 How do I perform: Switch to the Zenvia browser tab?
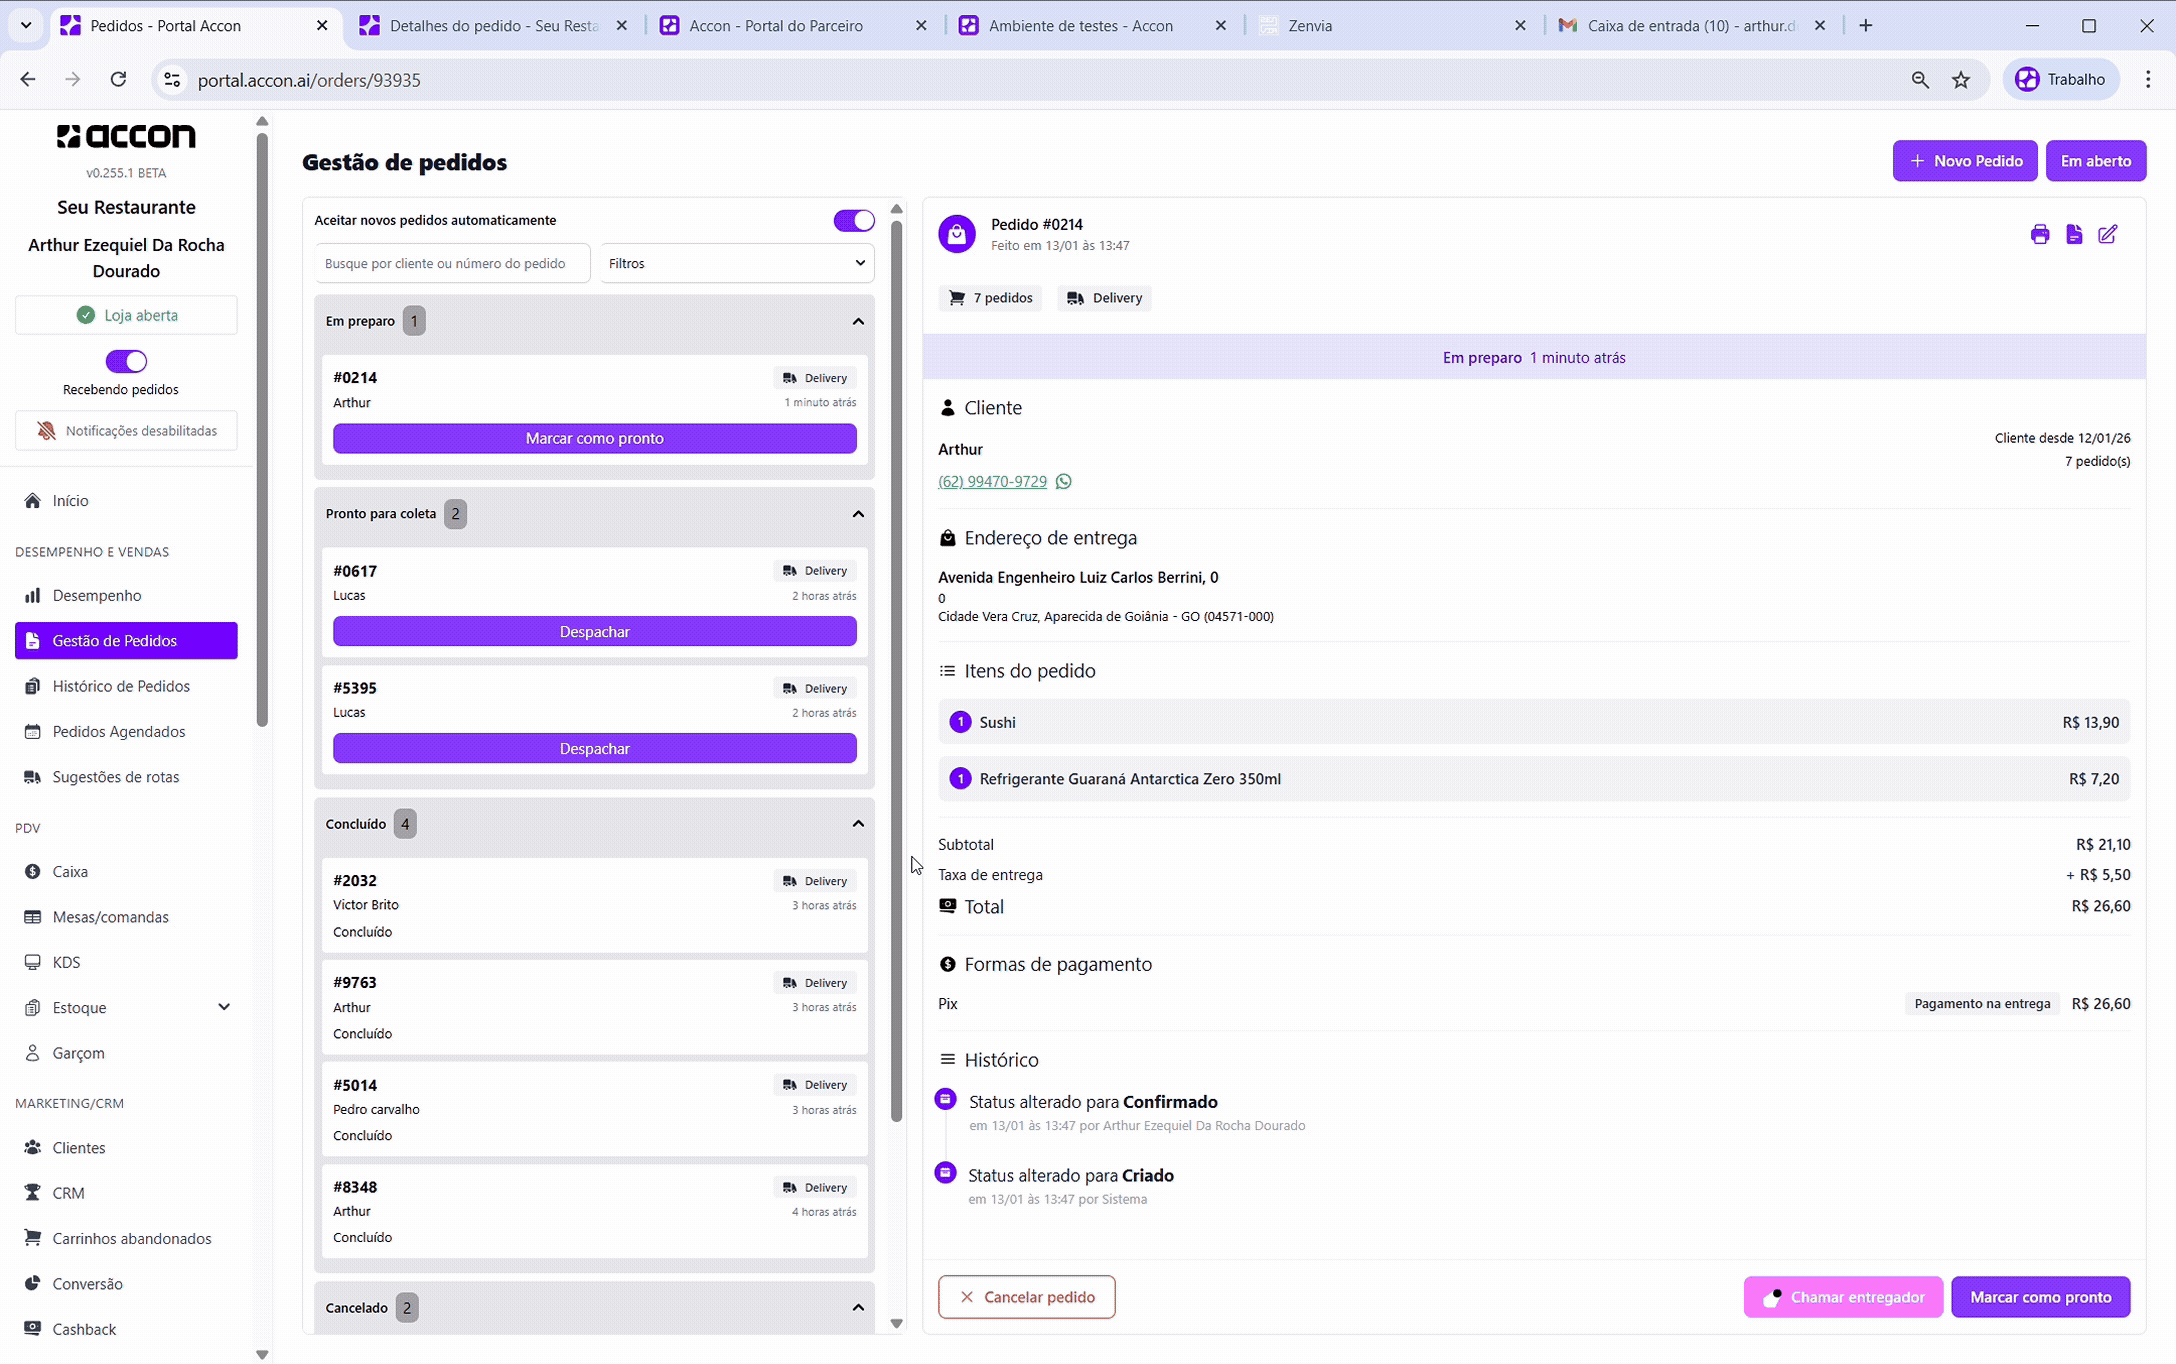pos(1310,26)
